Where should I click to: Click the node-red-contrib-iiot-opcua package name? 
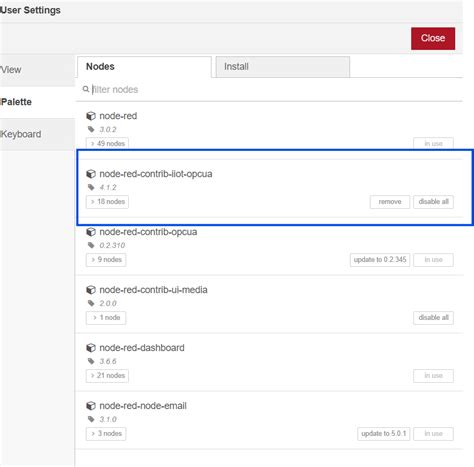[x=156, y=174]
